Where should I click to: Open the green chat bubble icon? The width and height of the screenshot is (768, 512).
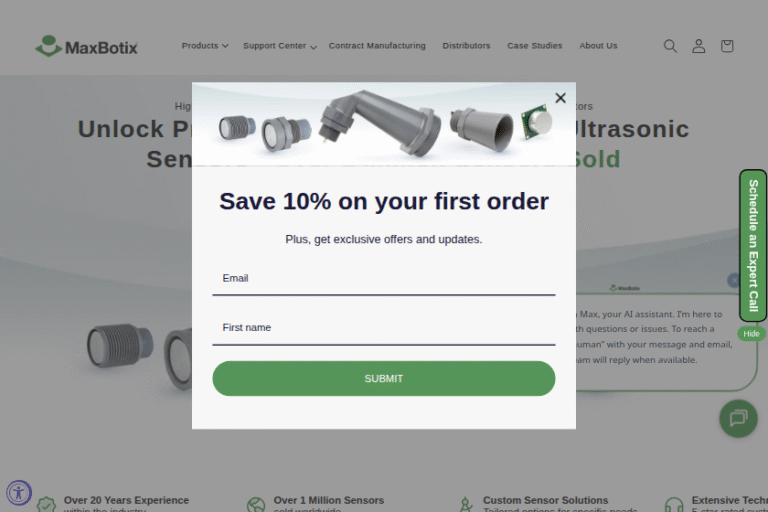[738, 418]
